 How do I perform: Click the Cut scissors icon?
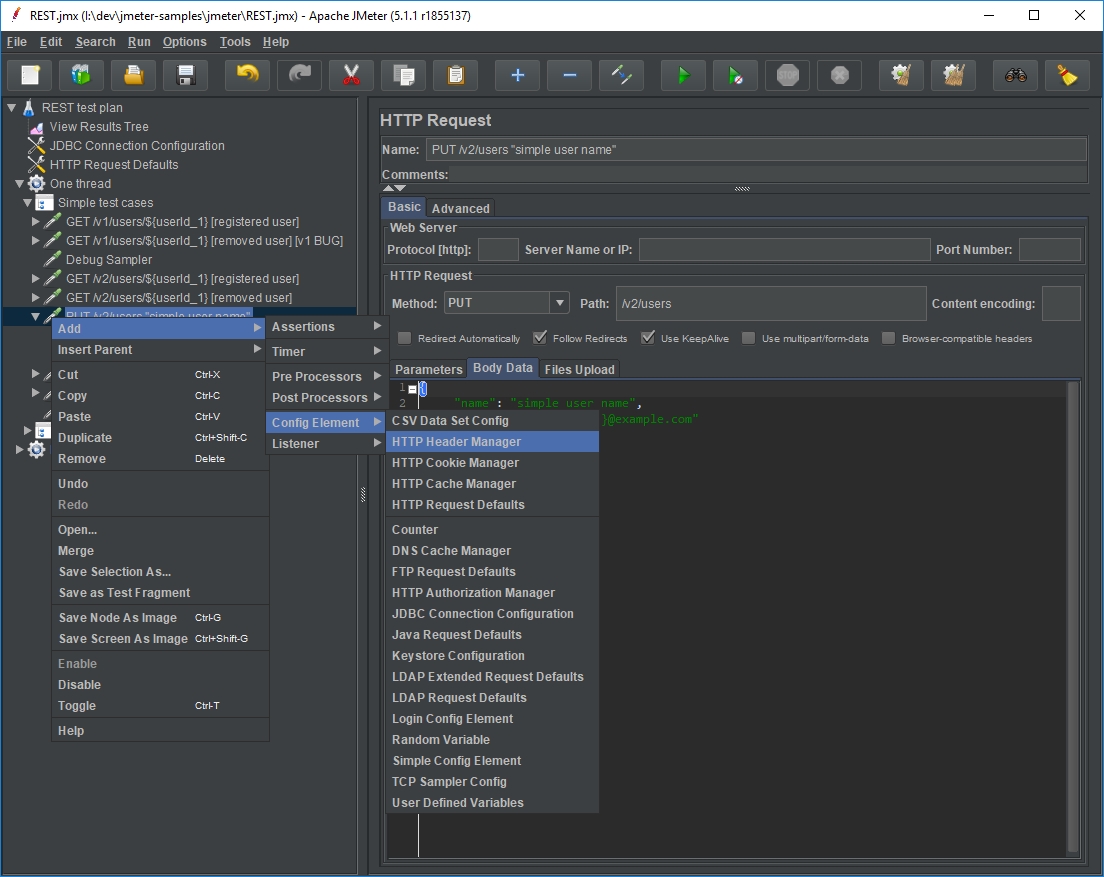click(351, 75)
